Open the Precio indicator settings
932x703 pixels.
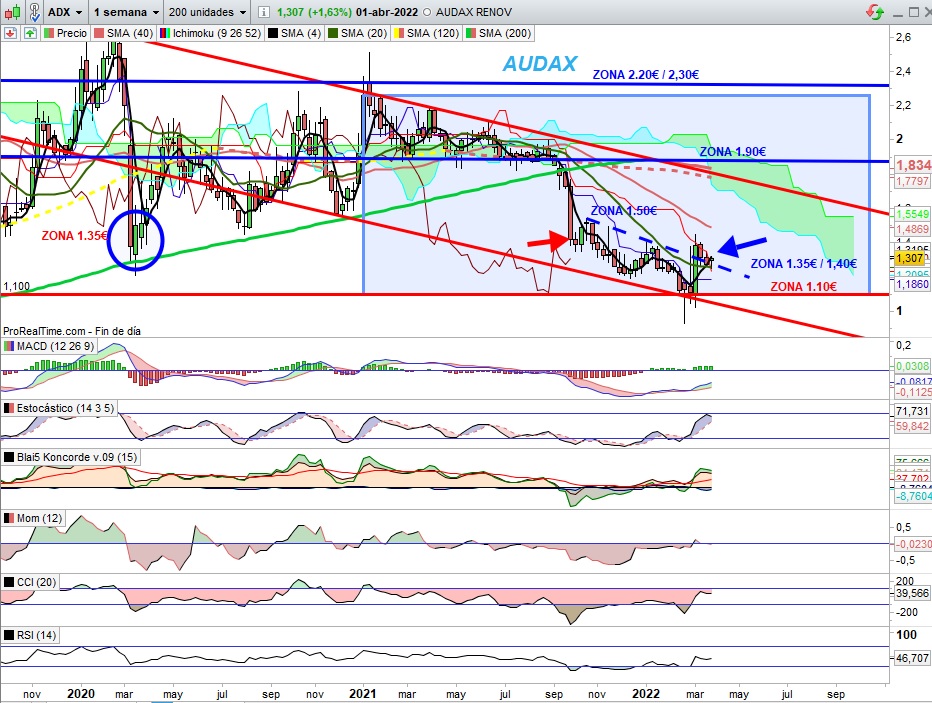(65, 33)
